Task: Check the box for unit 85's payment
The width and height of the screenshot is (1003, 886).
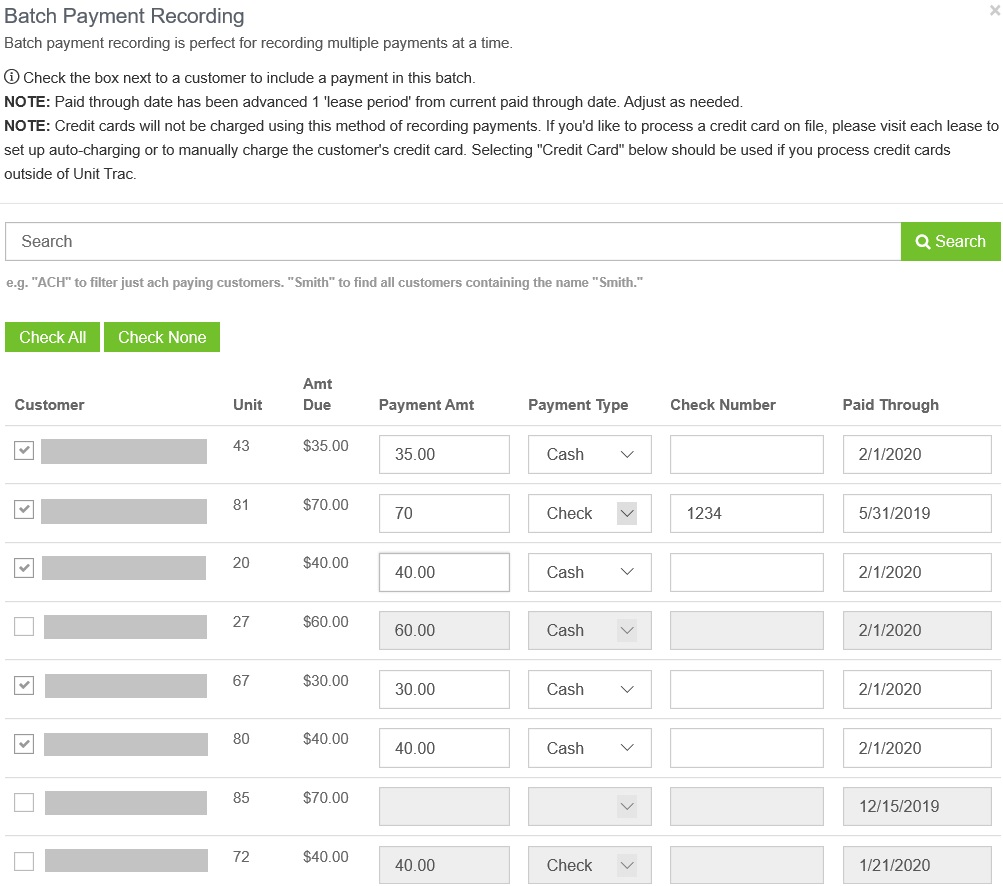Action: 22,802
